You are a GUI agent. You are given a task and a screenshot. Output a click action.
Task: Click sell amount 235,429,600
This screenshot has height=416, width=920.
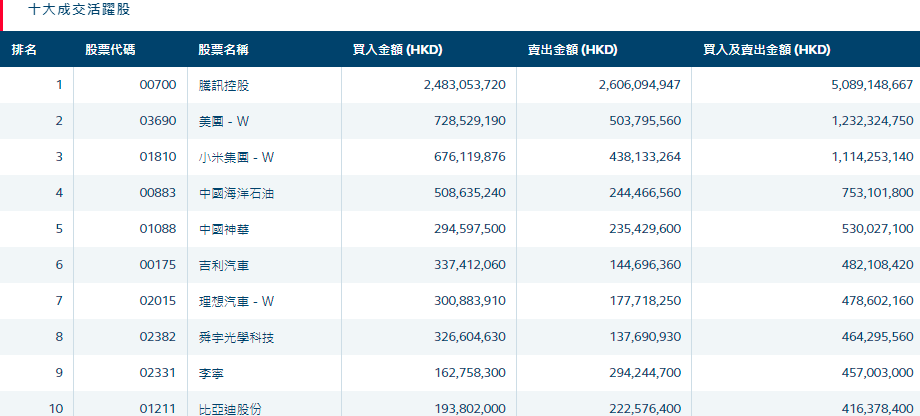coord(645,229)
